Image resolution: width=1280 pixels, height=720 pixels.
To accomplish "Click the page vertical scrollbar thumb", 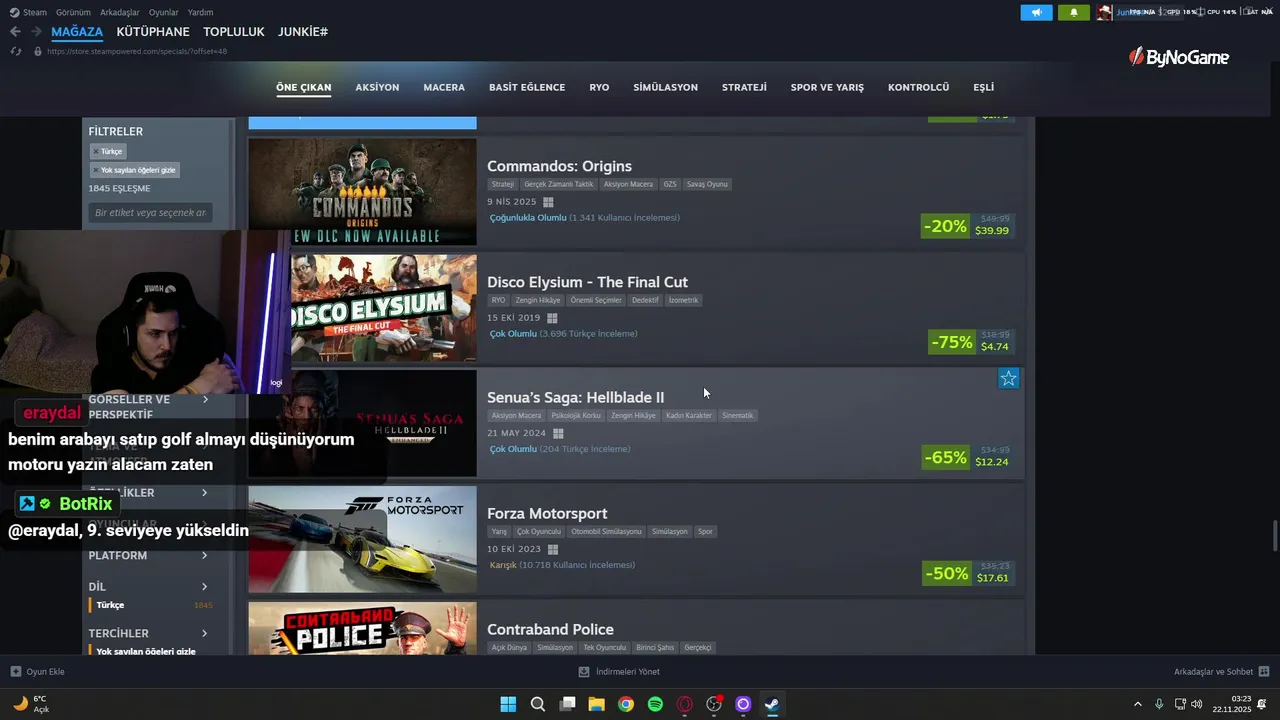I will click(x=1274, y=536).
